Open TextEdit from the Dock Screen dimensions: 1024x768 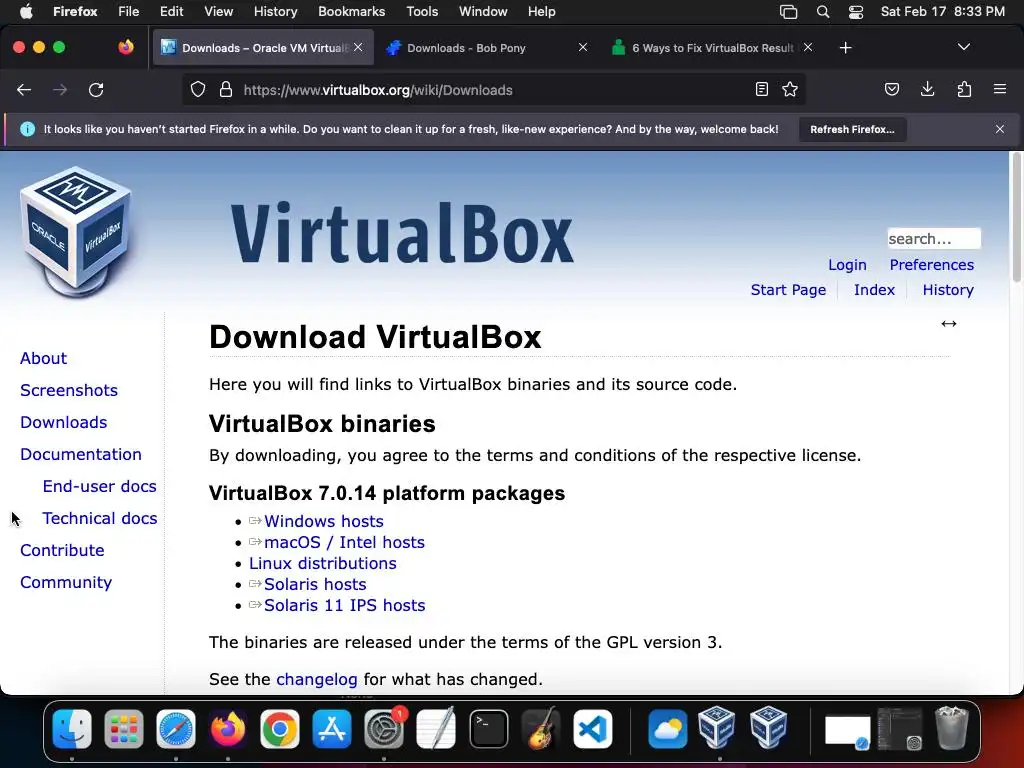pyautogui.click(x=436, y=729)
